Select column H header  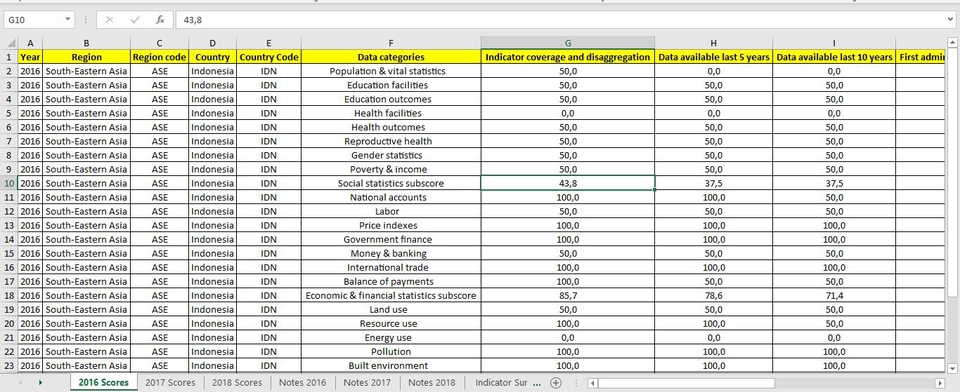point(713,43)
